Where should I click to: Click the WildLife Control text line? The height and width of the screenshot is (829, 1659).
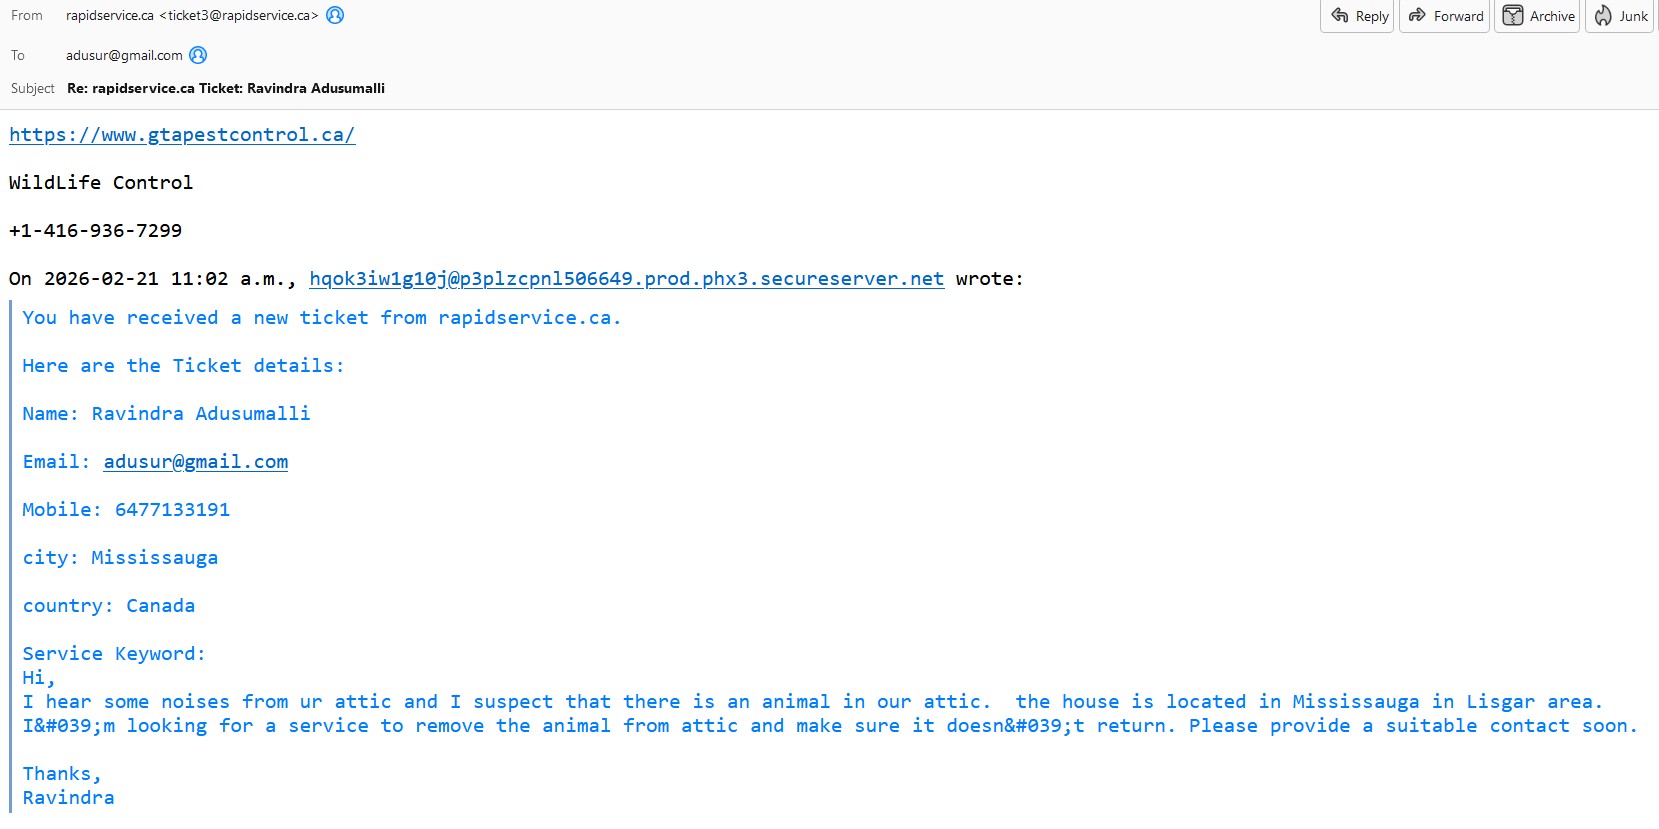pyautogui.click(x=101, y=183)
